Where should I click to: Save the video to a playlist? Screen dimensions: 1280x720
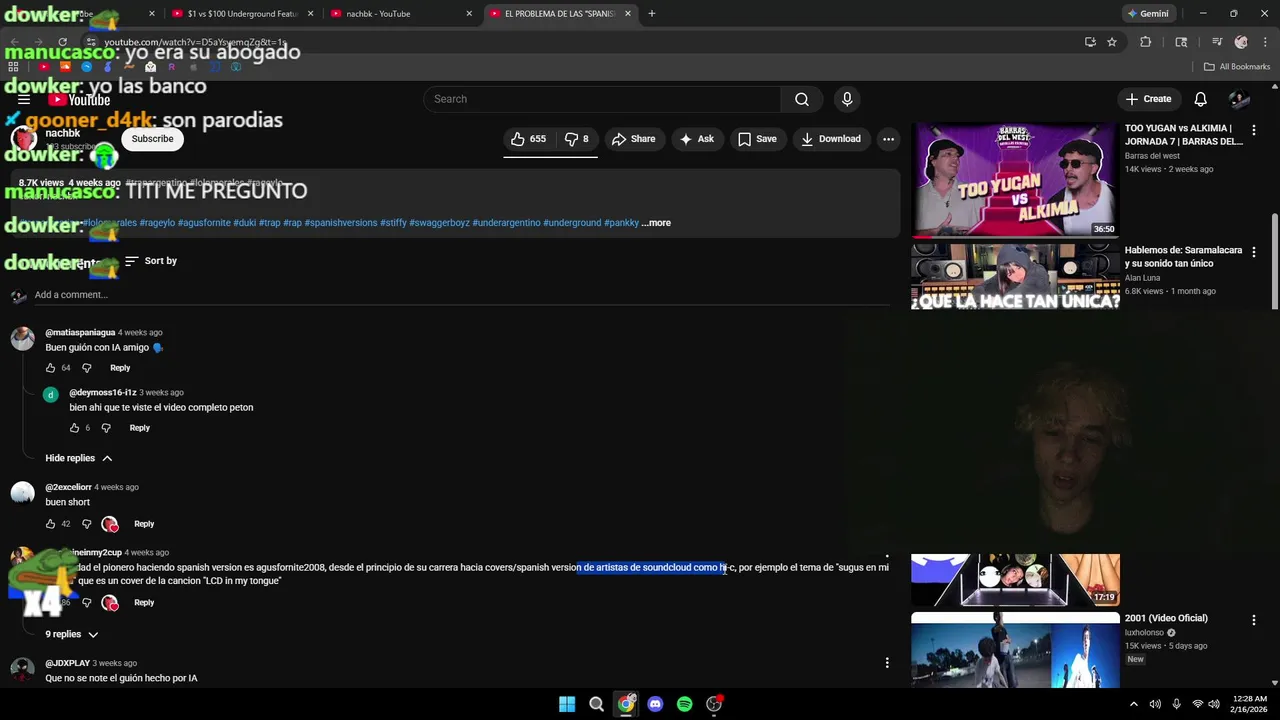[x=757, y=139]
